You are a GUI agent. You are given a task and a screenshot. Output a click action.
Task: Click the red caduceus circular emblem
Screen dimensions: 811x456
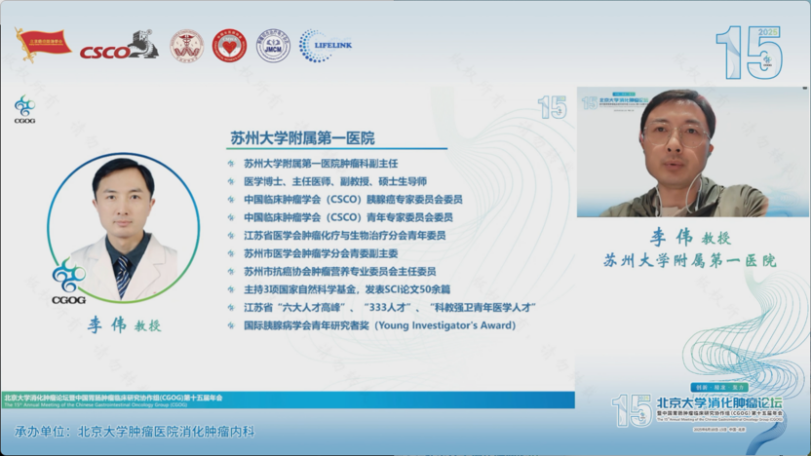186,45
